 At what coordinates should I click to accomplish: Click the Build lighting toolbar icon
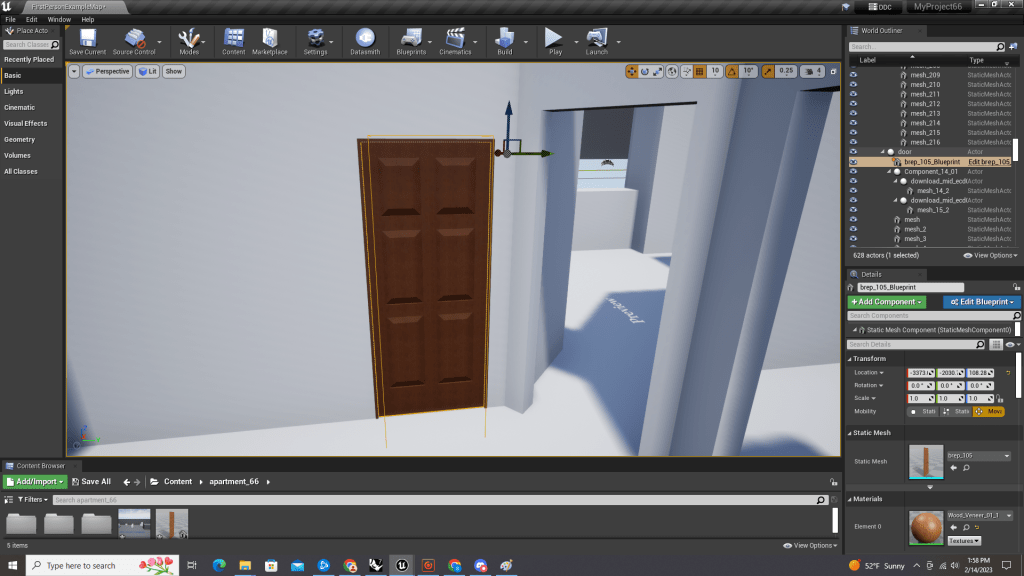coord(504,39)
